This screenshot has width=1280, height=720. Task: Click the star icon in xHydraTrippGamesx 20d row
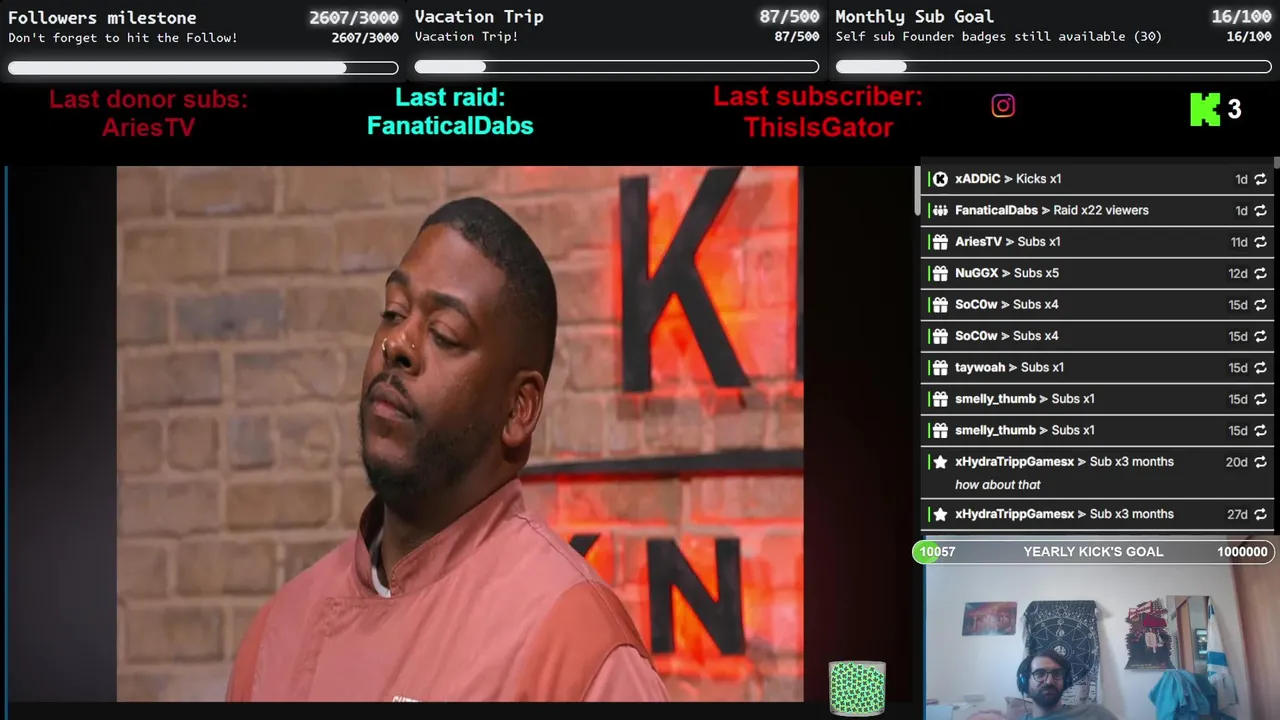940,462
